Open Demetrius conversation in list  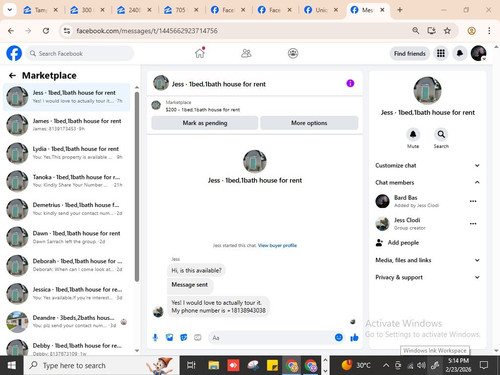pyautogui.click(x=67, y=209)
